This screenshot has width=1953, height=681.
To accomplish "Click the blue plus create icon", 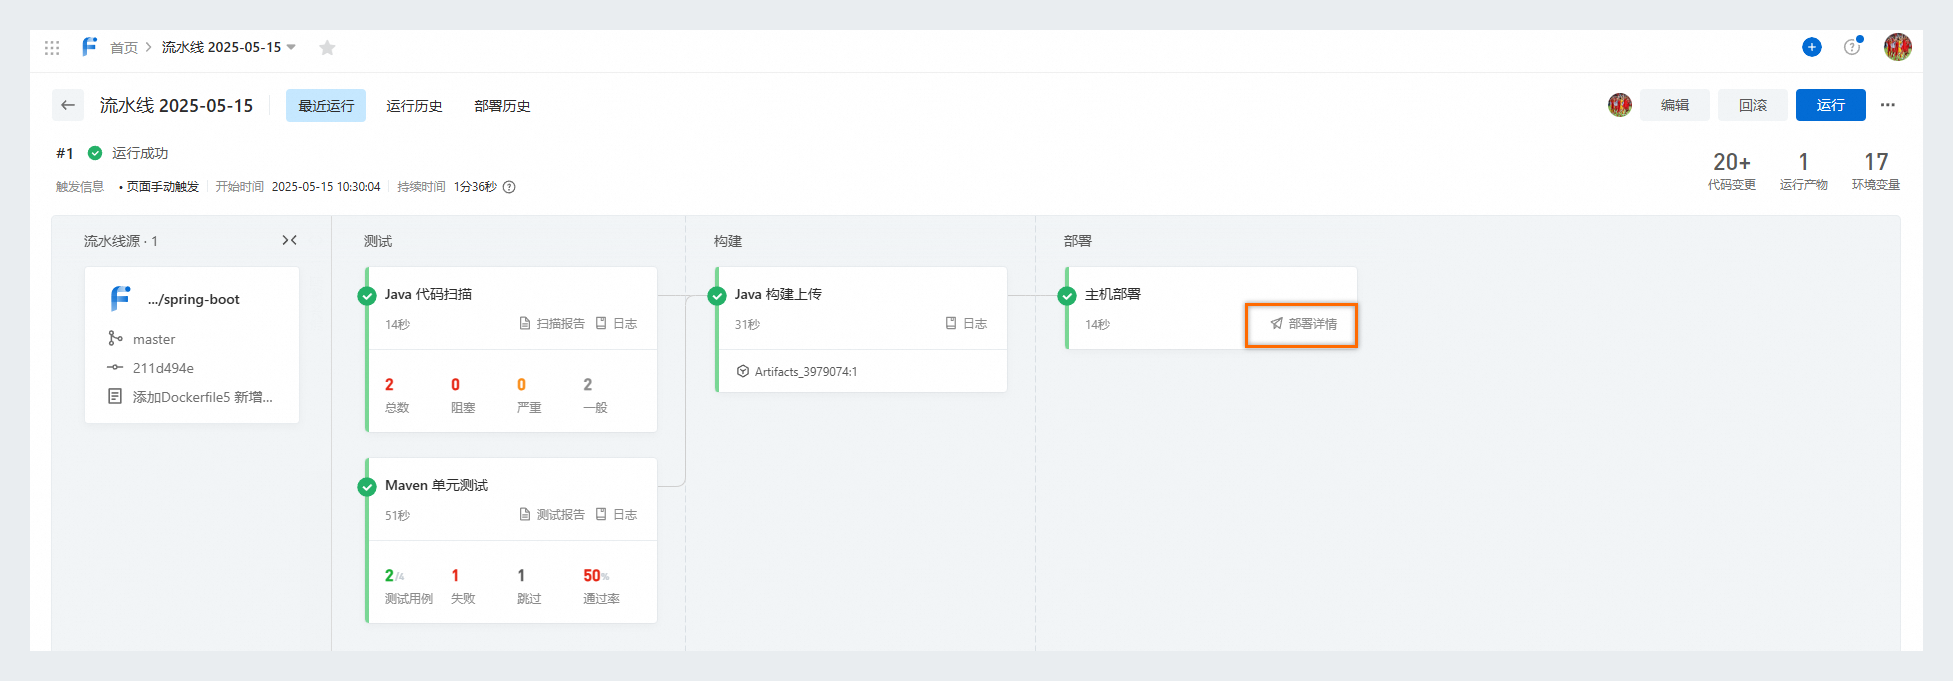I will click(x=1811, y=47).
